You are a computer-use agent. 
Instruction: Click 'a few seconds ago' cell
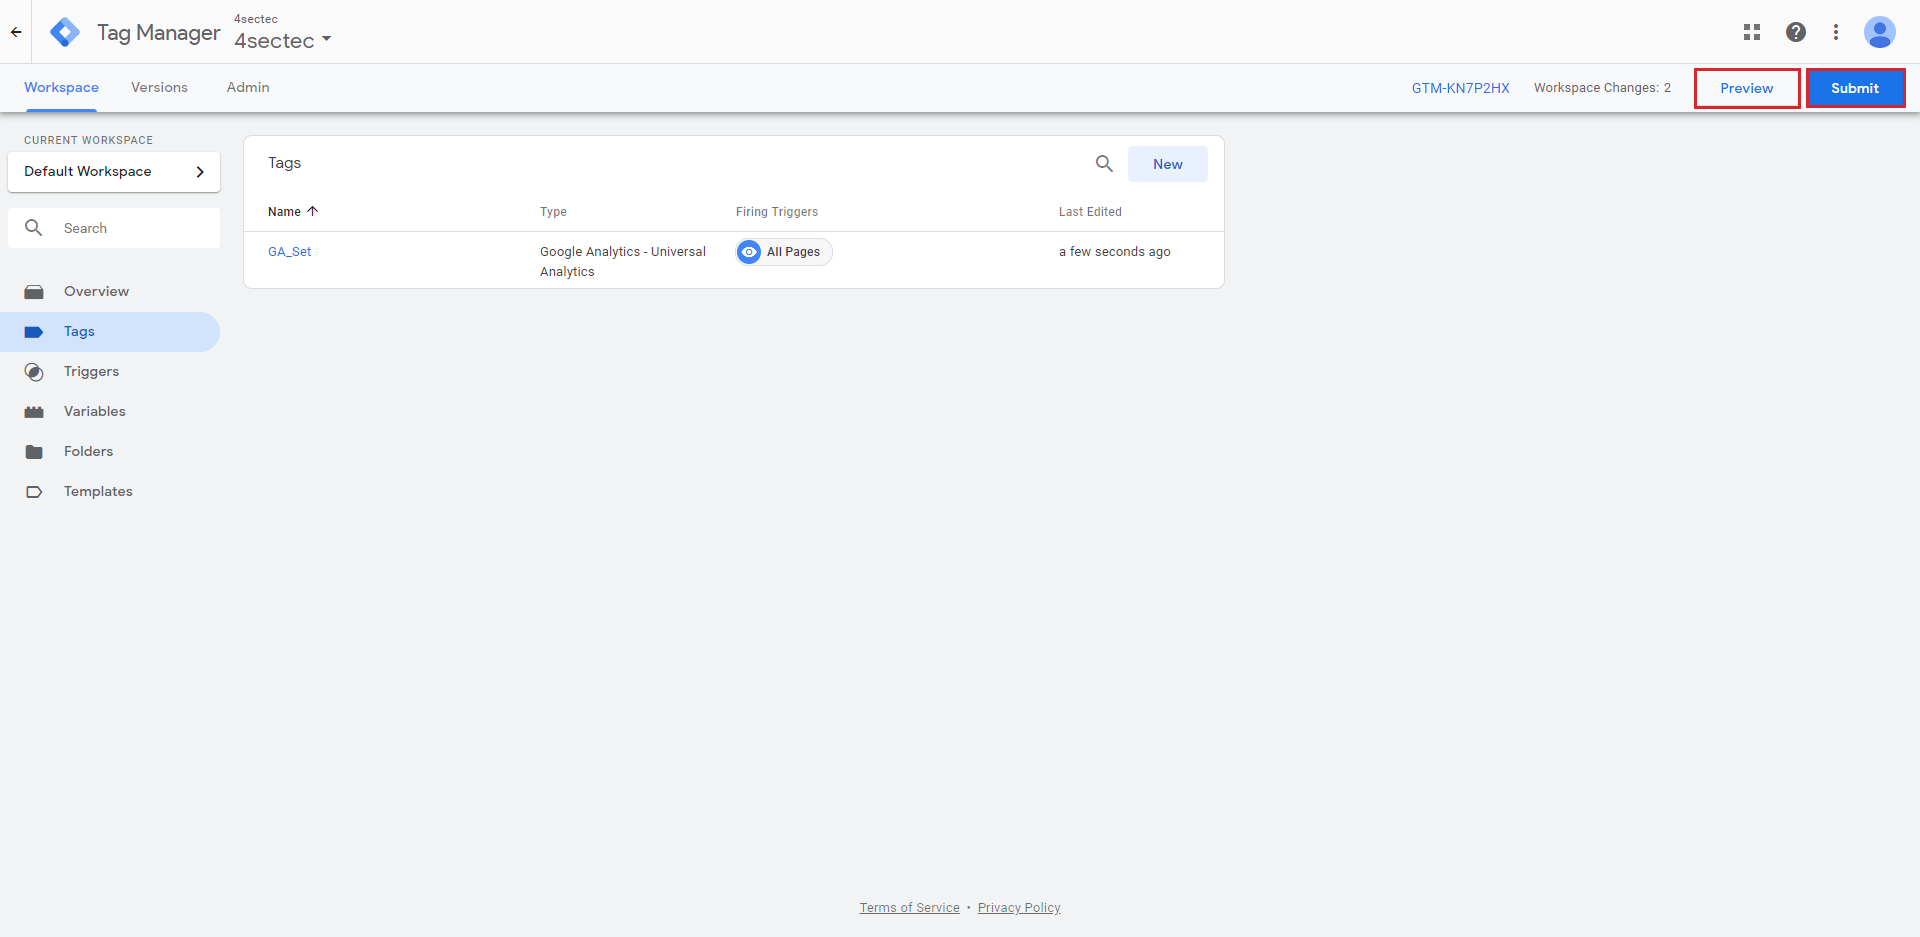pyautogui.click(x=1115, y=252)
